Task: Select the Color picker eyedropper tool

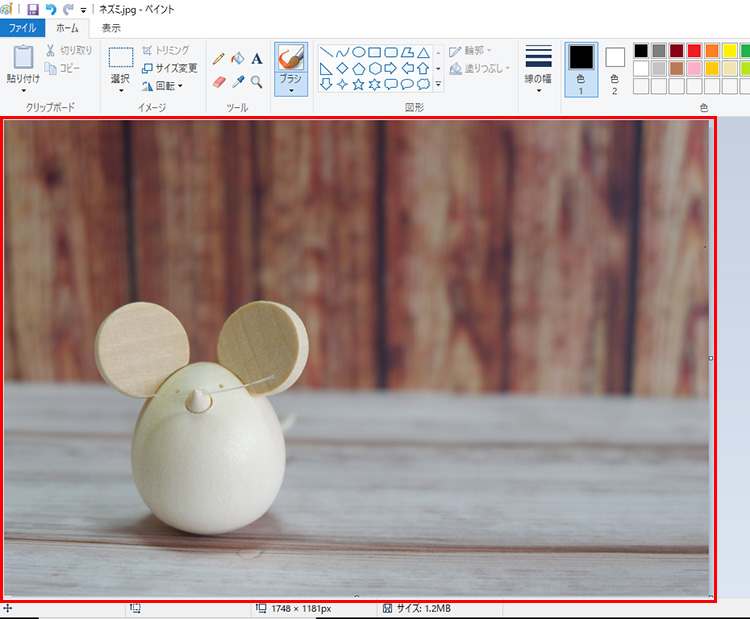Action: [x=238, y=82]
